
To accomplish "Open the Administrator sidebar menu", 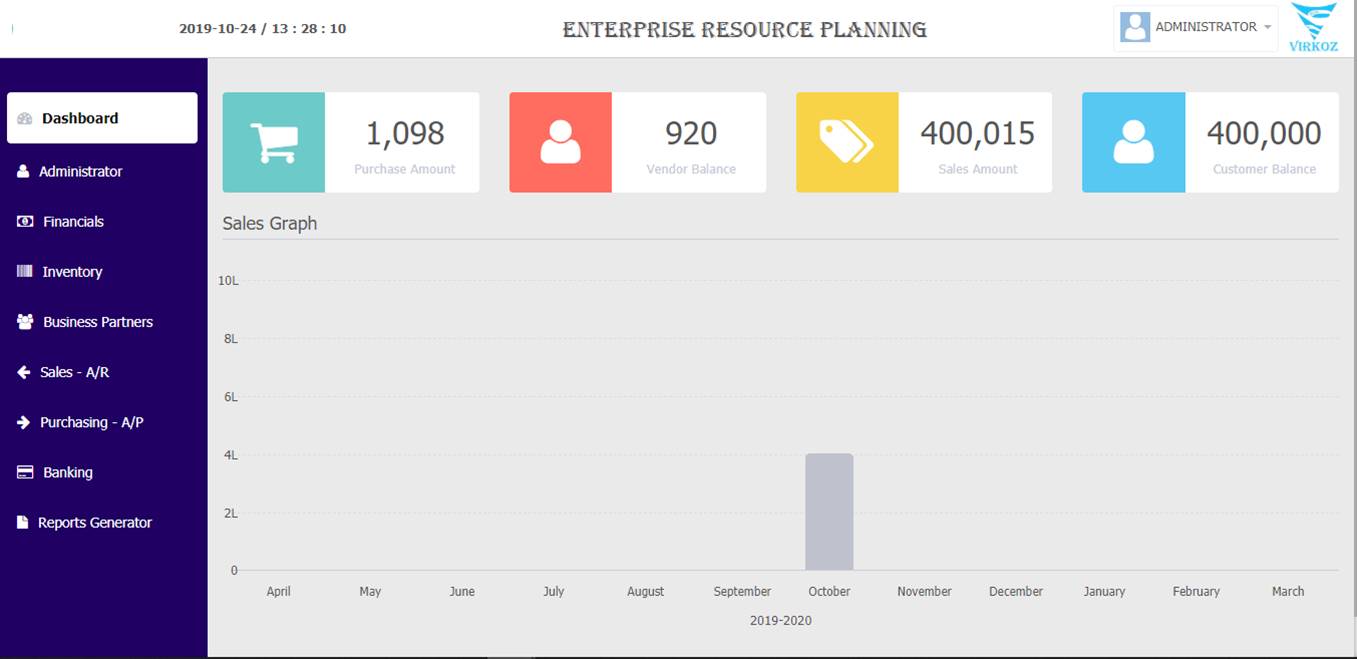I will click(x=80, y=172).
